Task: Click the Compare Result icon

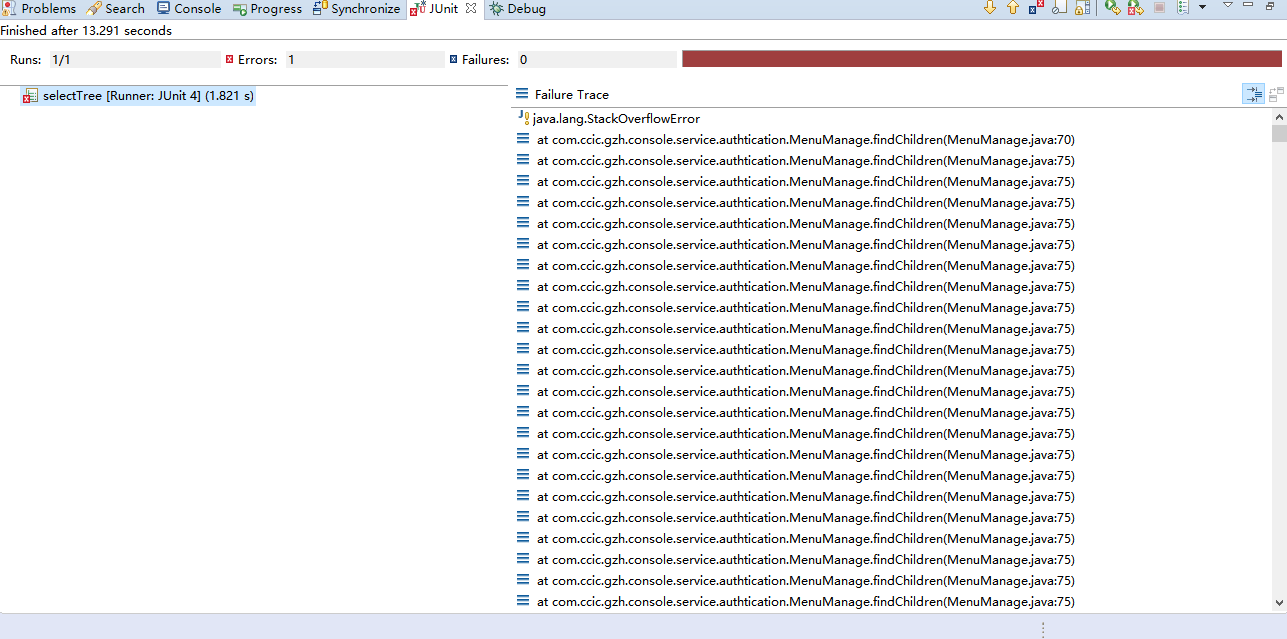Action: (x=1276, y=94)
